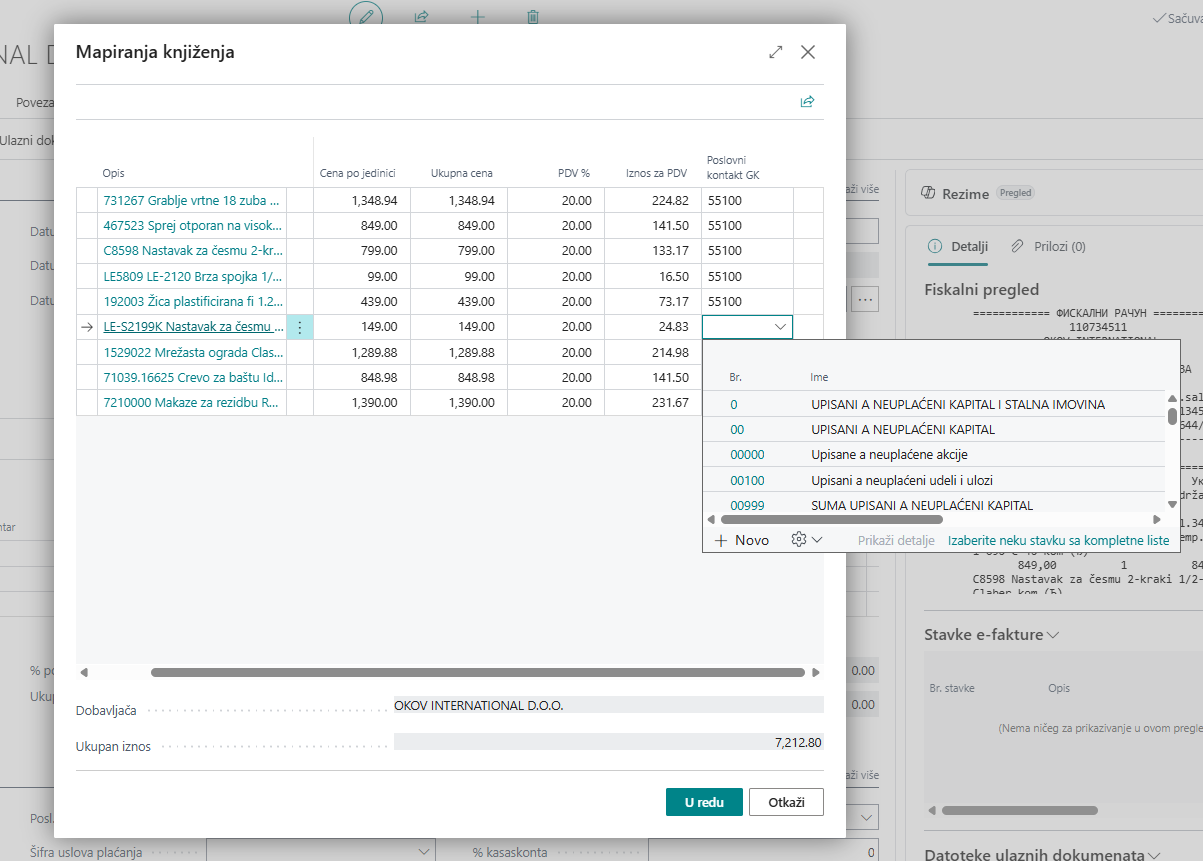Click Novo to add new account
1203x861 pixels.
(742, 540)
